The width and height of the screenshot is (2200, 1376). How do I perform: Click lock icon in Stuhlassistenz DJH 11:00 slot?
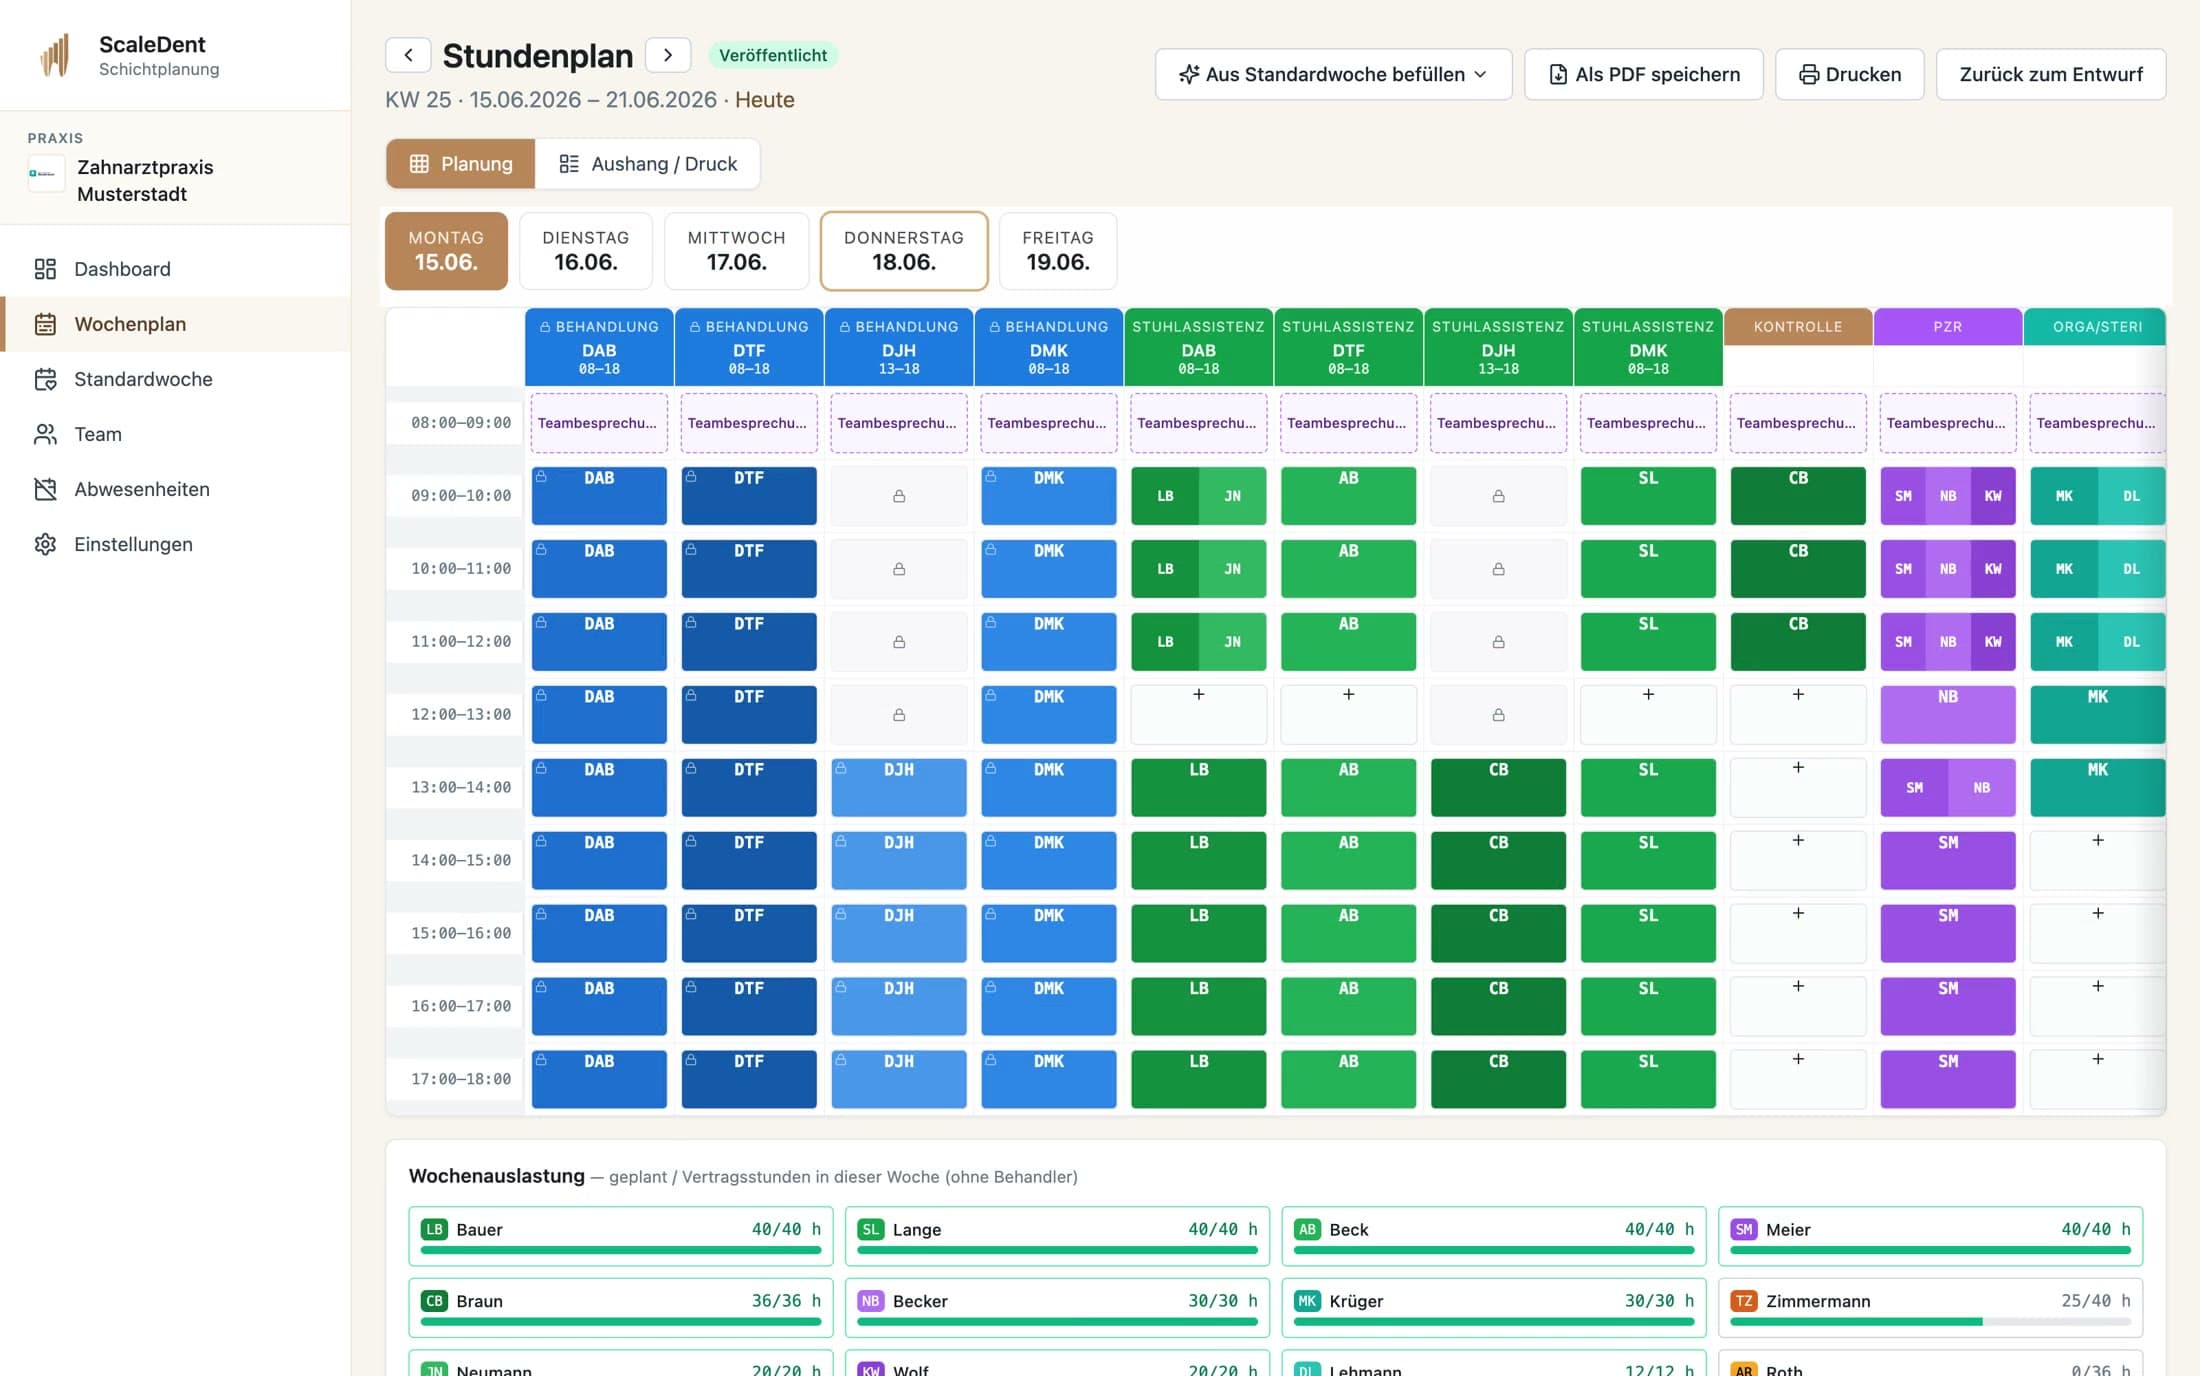coord(1498,642)
